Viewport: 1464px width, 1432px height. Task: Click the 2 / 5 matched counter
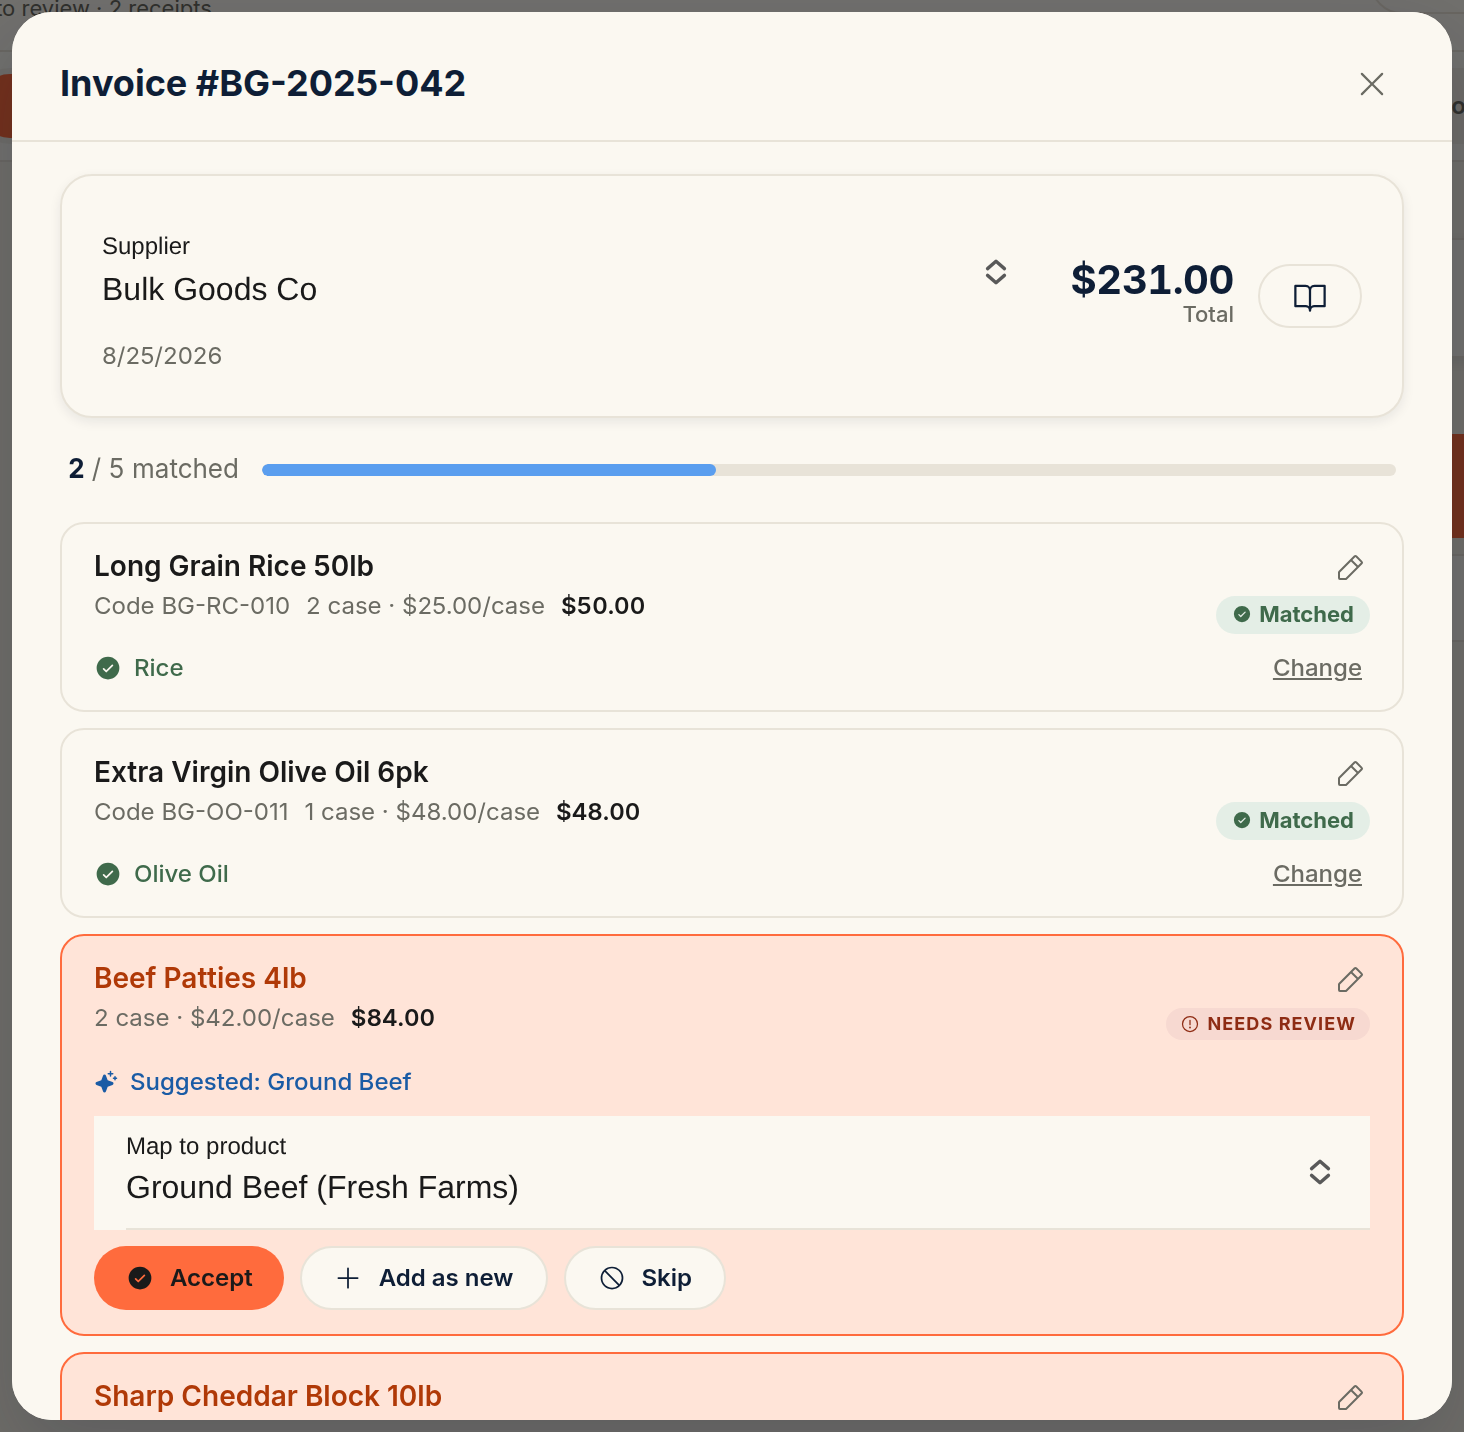tap(153, 469)
